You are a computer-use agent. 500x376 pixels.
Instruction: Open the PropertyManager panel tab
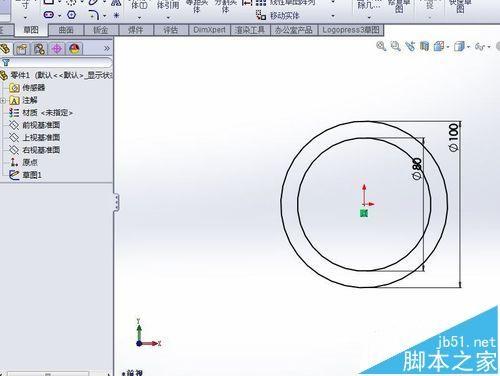pyautogui.click(x=22, y=49)
